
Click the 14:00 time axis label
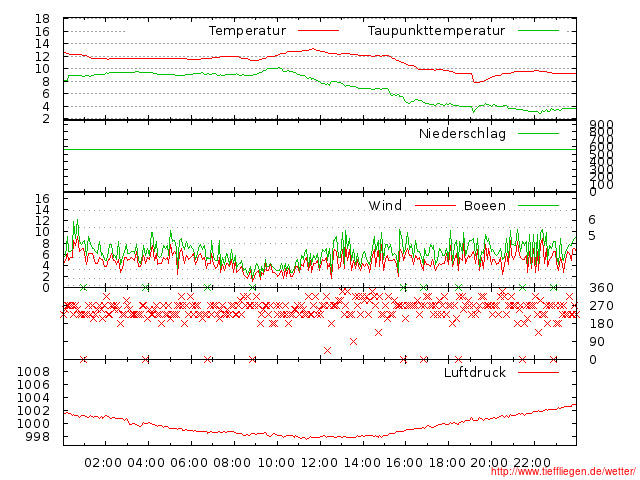click(362, 463)
